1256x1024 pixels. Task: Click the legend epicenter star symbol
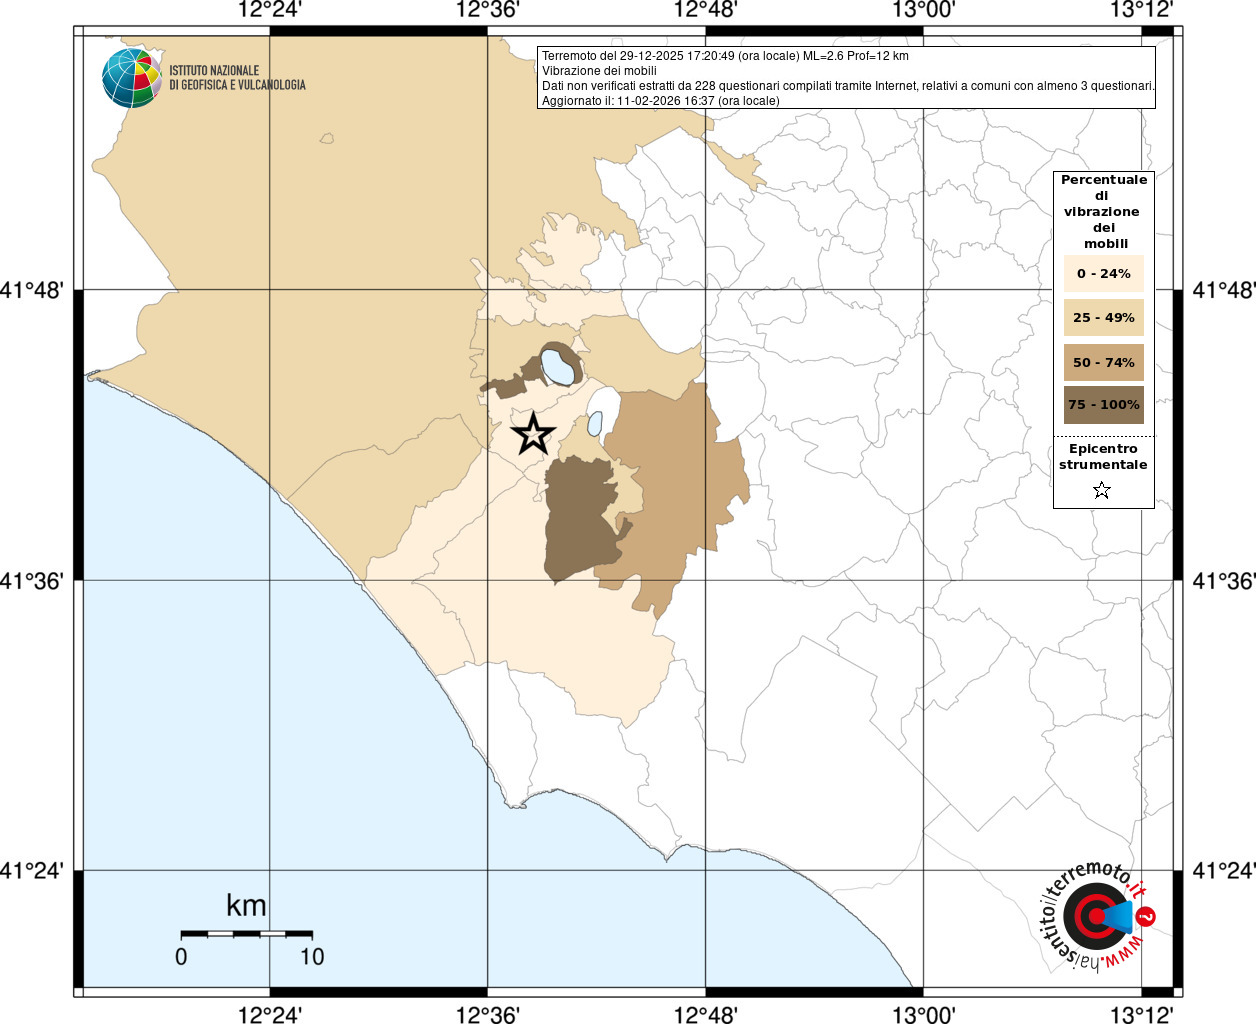click(x=1102, y=490)
